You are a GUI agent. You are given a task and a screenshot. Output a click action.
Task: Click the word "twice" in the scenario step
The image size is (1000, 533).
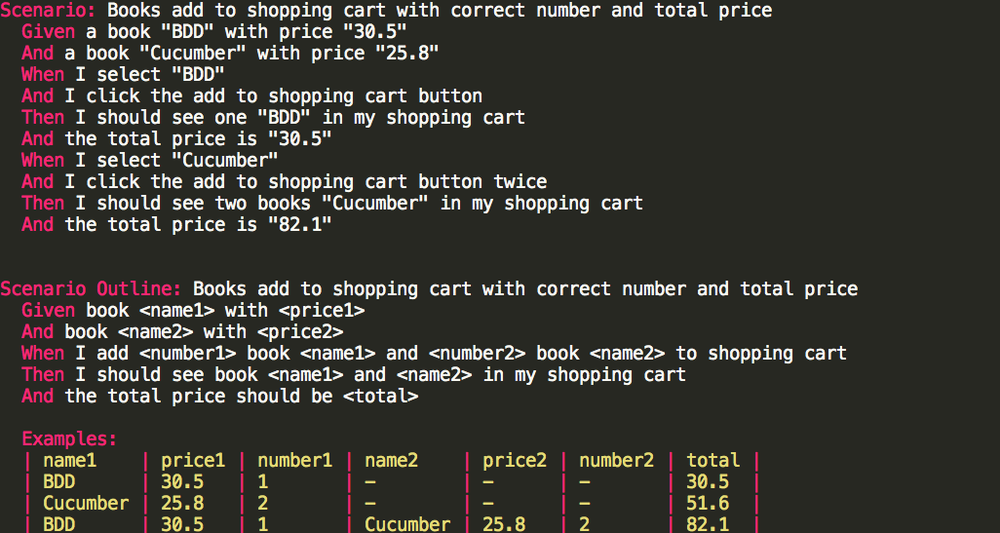tap(520, 182)
